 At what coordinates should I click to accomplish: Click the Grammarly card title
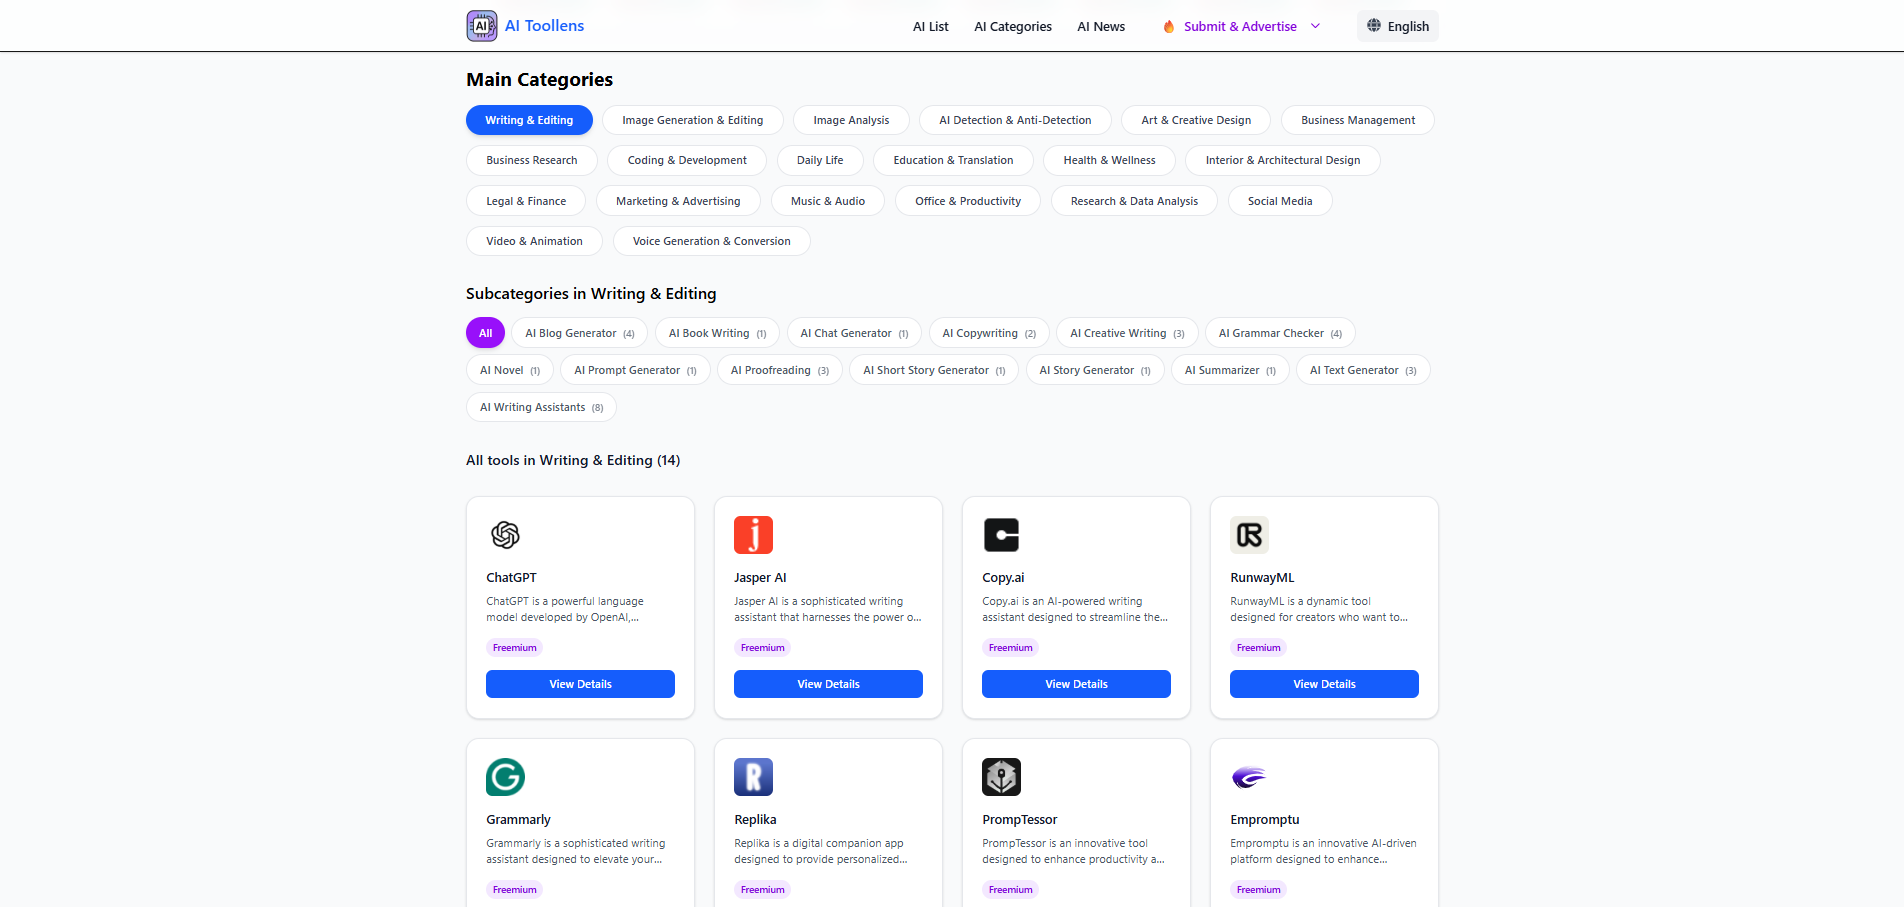point(518,820)
